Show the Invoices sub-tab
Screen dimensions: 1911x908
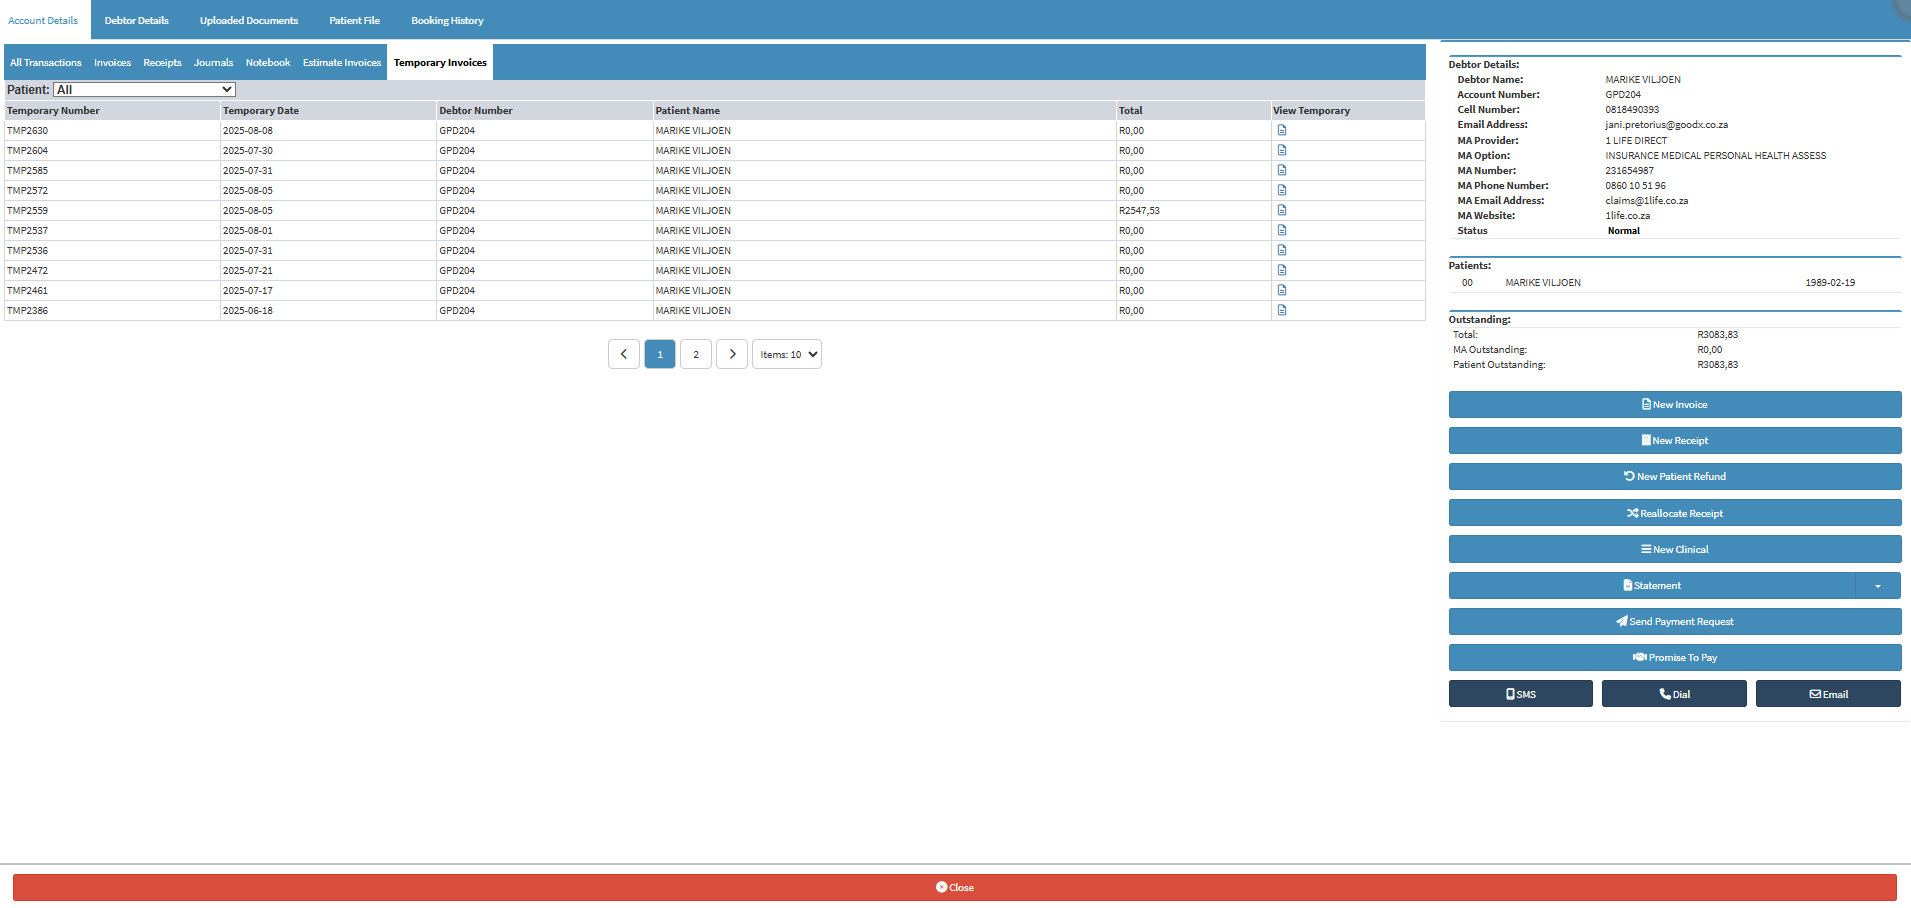click(113, 62)
